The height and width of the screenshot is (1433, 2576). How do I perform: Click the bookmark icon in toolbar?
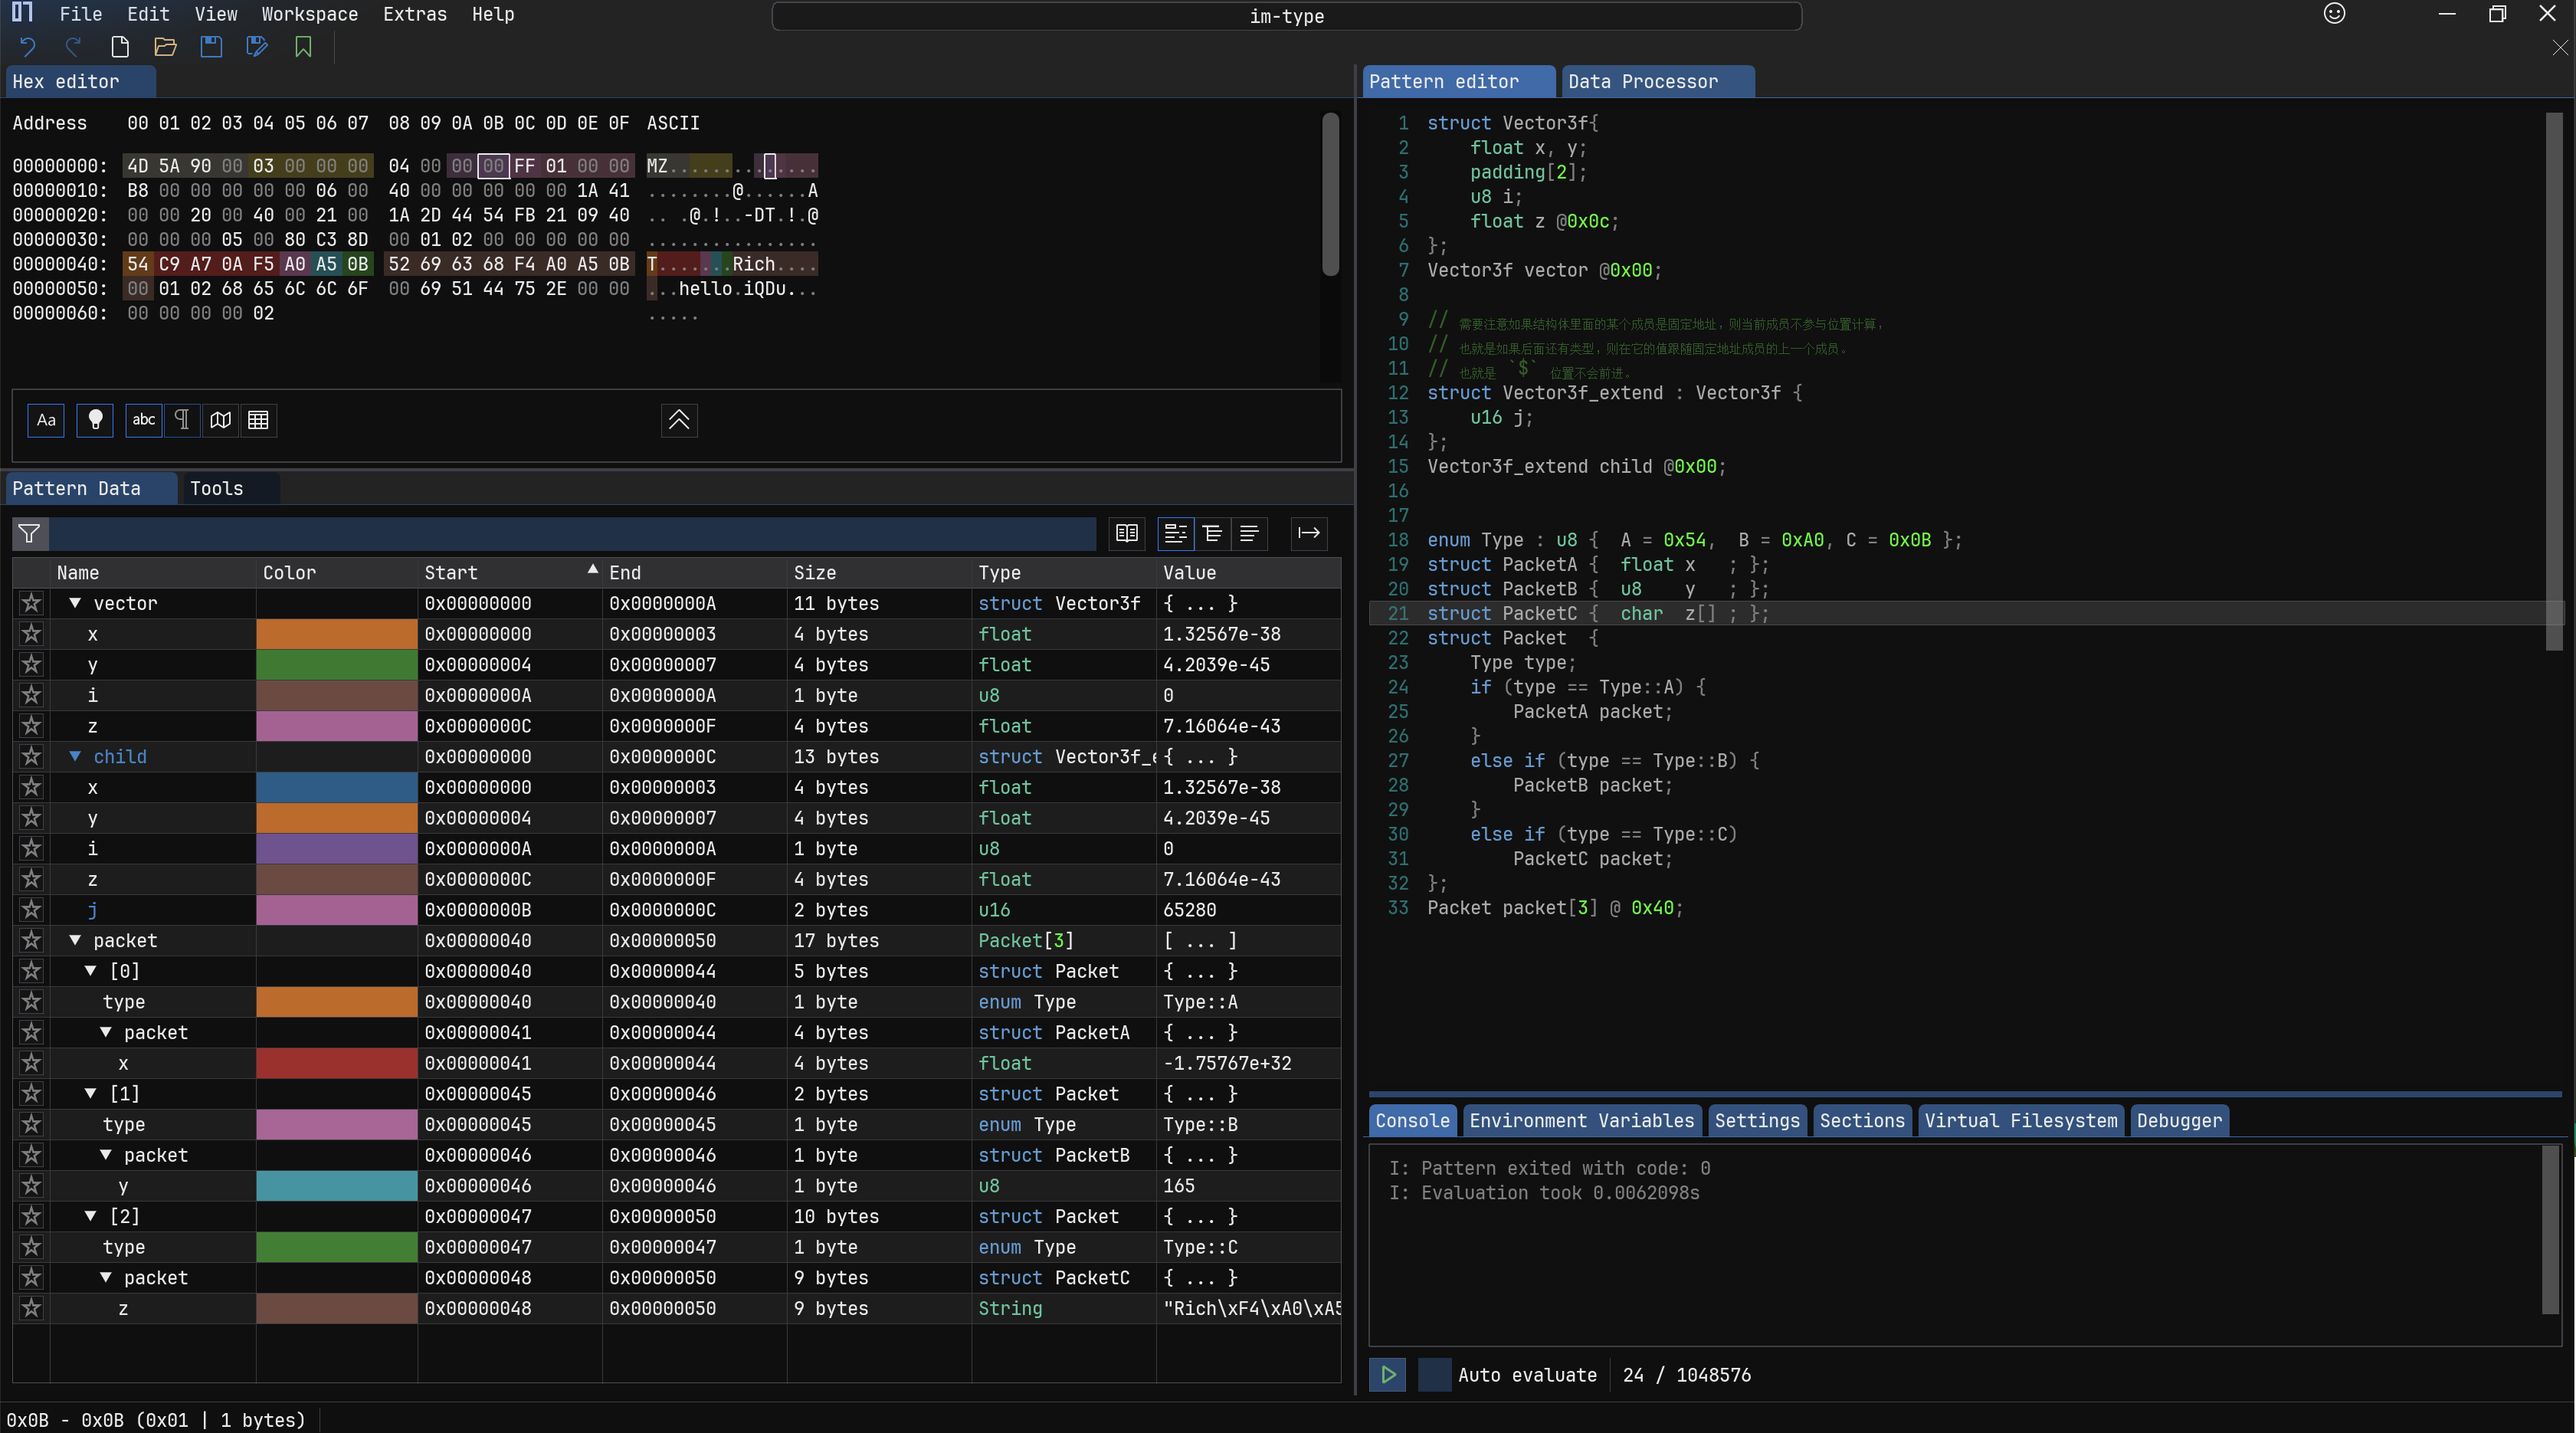pyautogui.click(x=303, y=47)
